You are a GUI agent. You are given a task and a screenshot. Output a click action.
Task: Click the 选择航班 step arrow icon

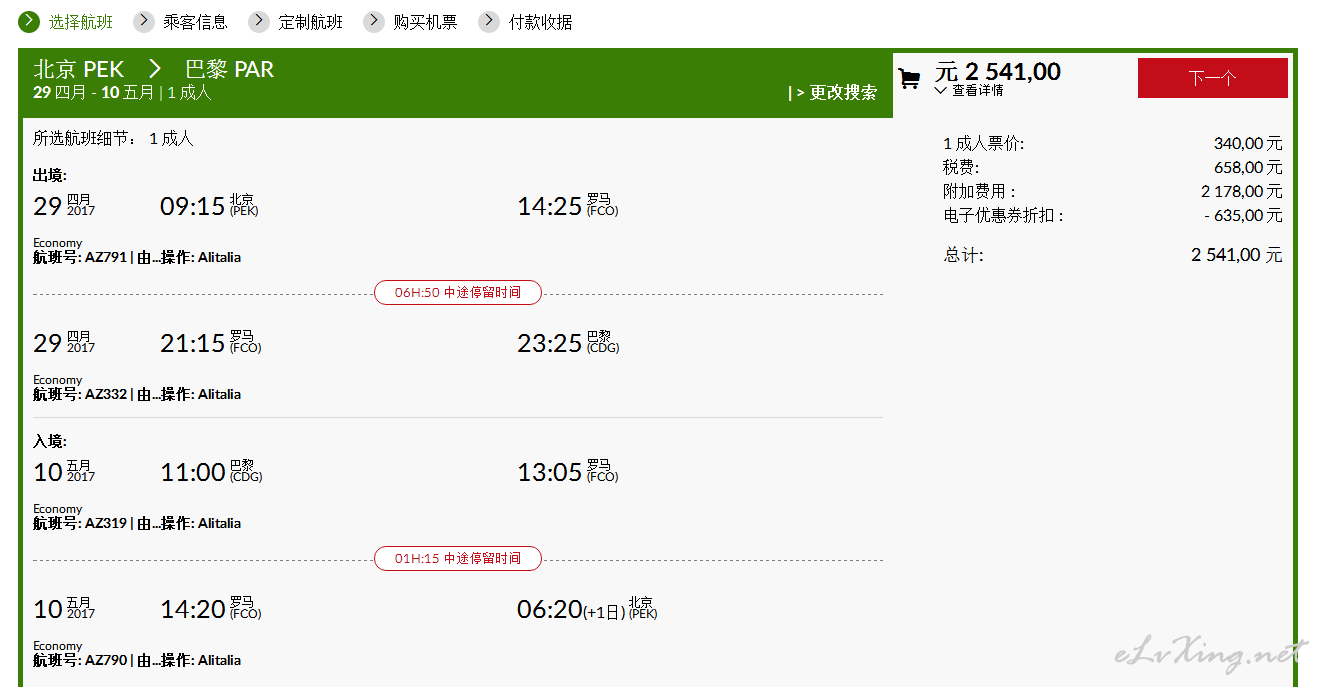(x=29, y=21)
